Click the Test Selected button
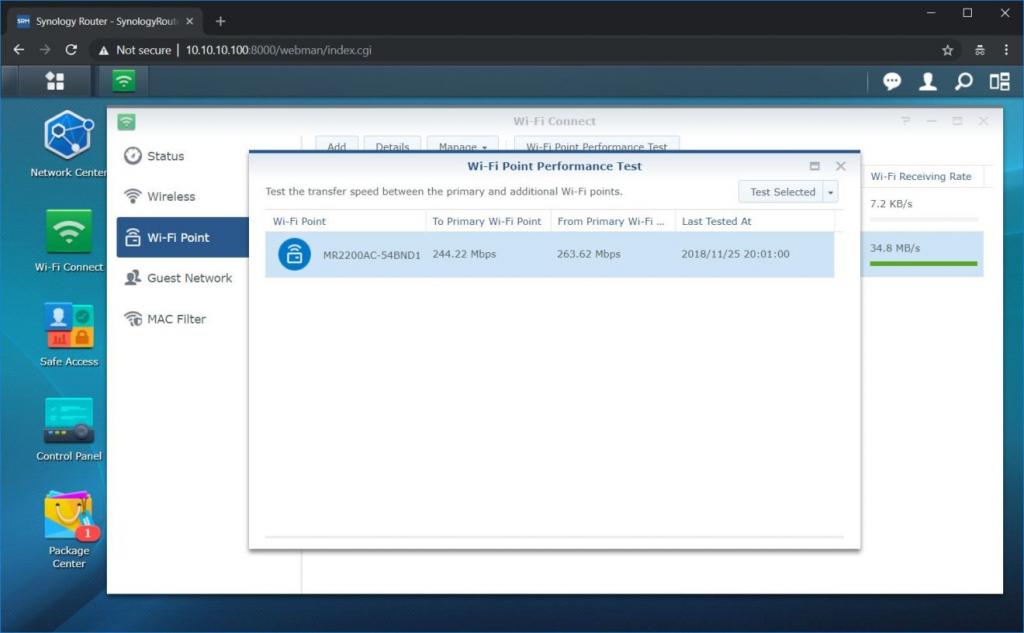Viewport: 1024px width, 633px height. point(782,192)
